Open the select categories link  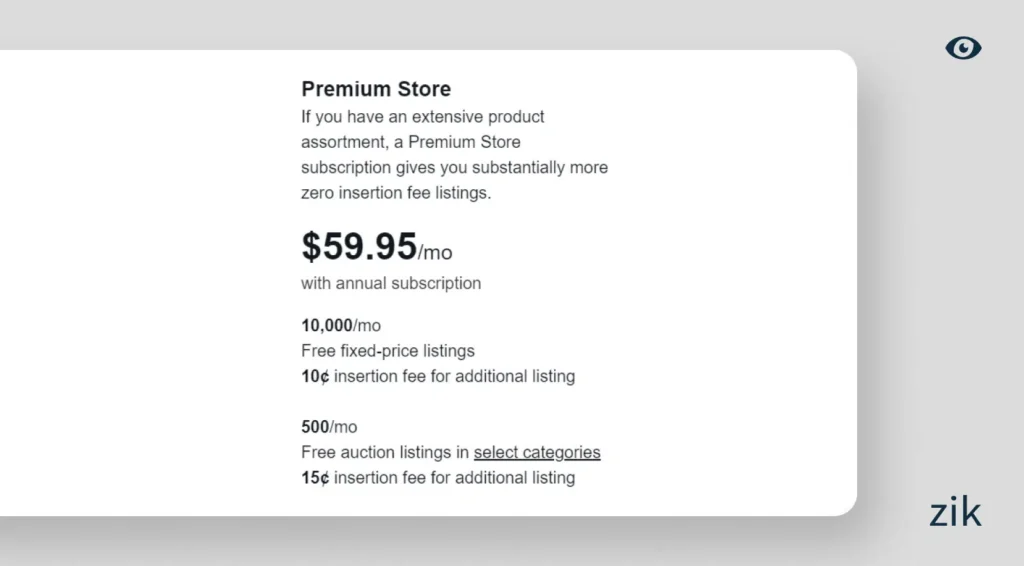tap(537, 452)
